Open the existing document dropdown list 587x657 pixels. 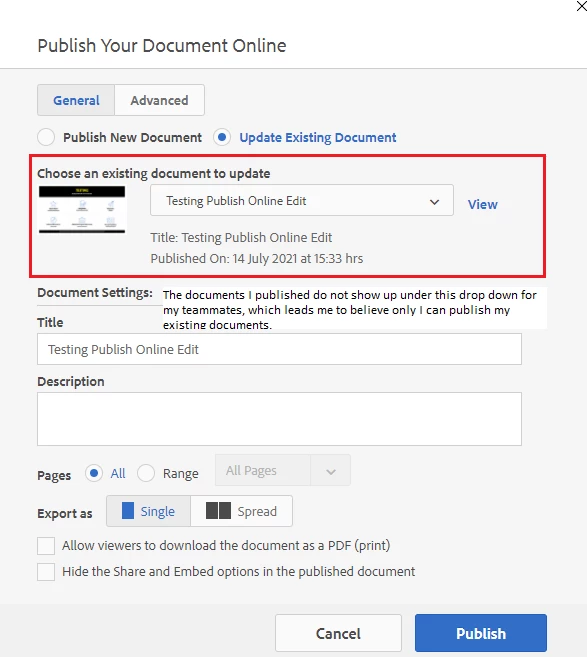(302, 200)
